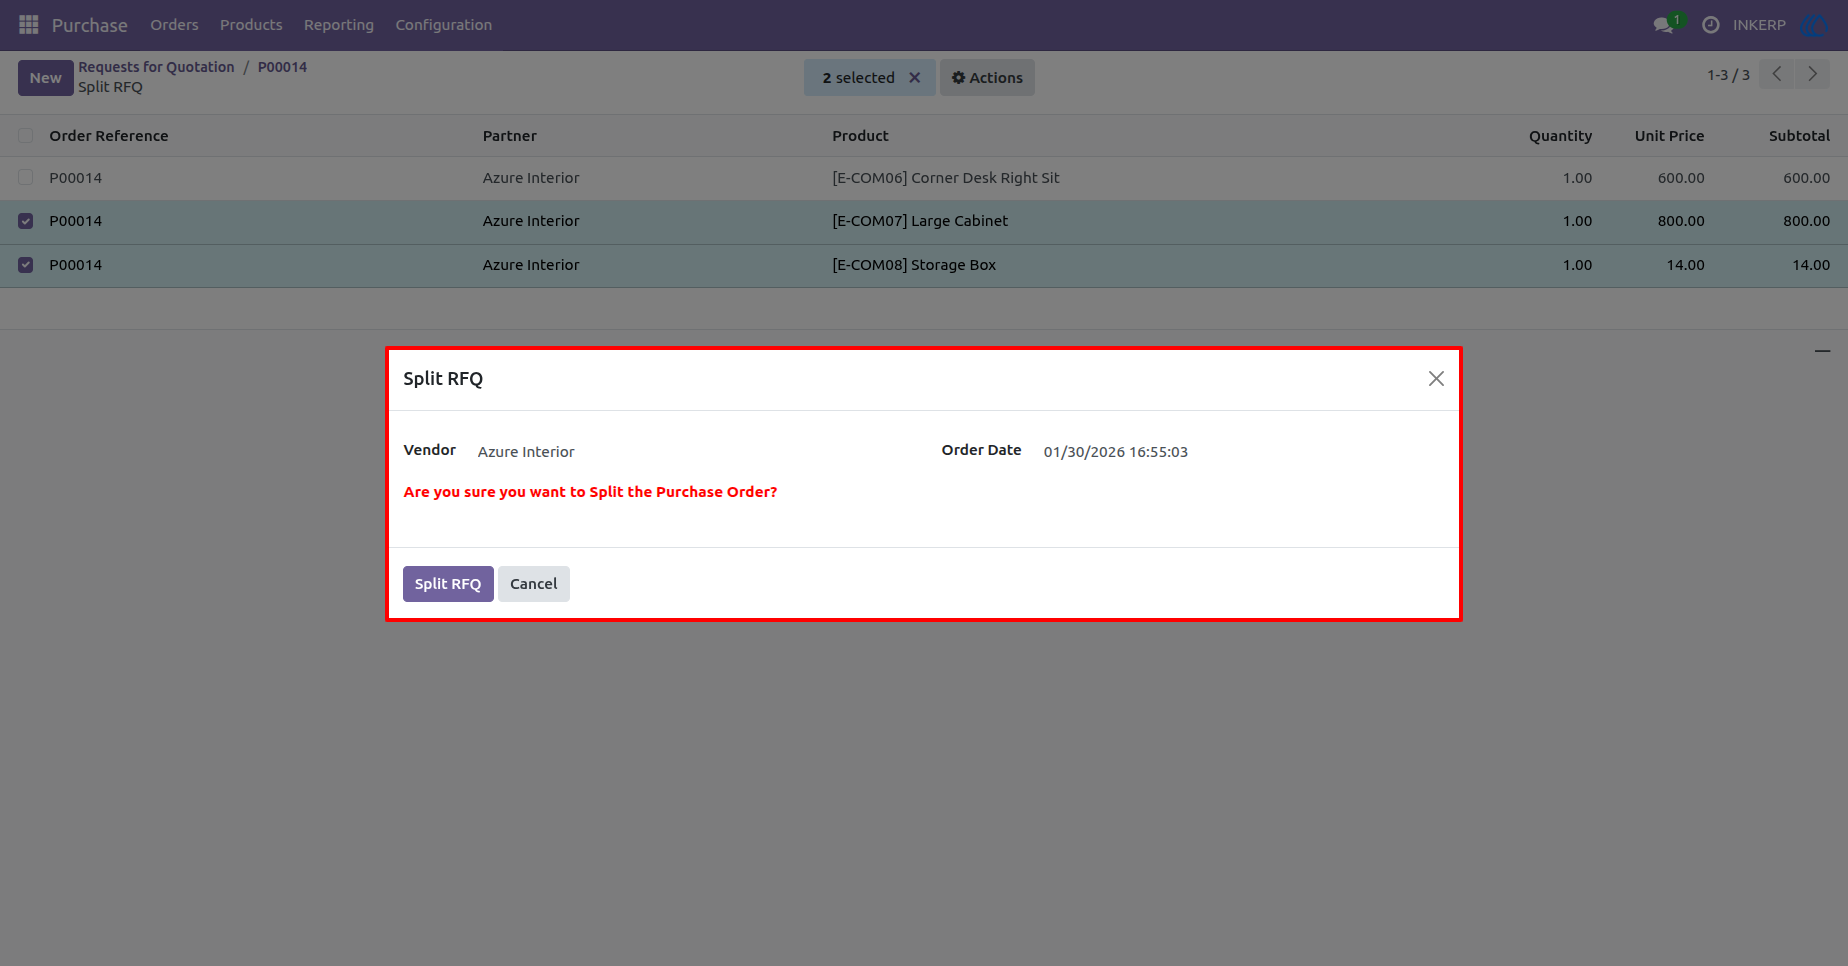
Task: Click the New button
Action: pyautogui.click(x=45, y=78)
